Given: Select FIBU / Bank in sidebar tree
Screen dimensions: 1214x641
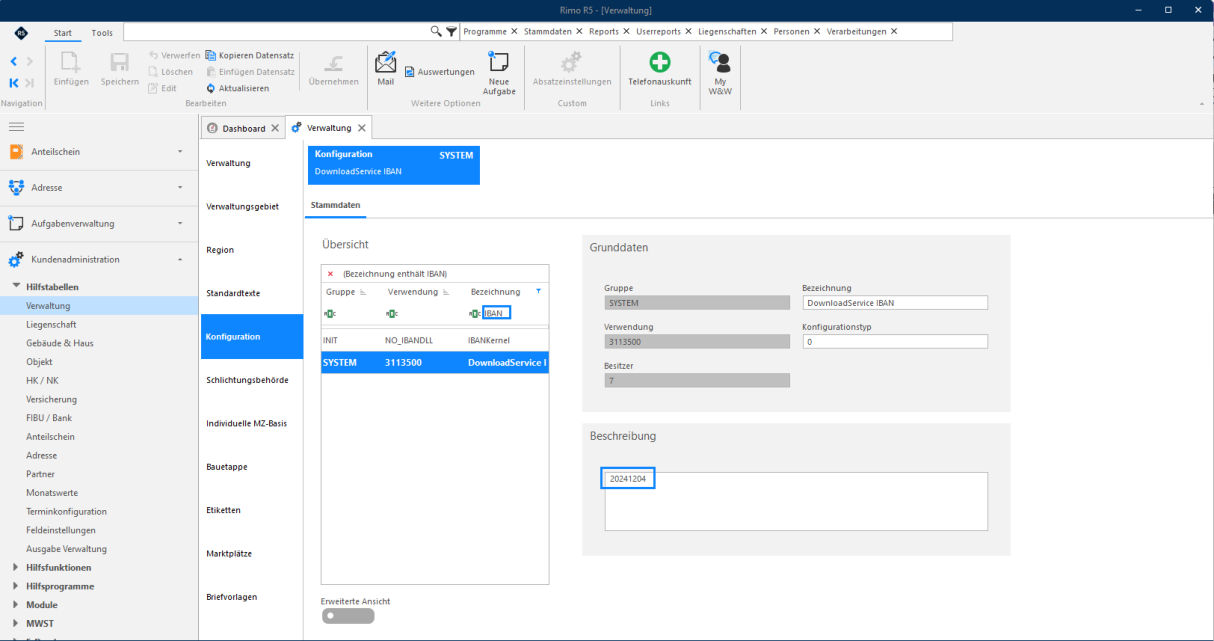Looking at the screenshot, I should coord(49,418).
